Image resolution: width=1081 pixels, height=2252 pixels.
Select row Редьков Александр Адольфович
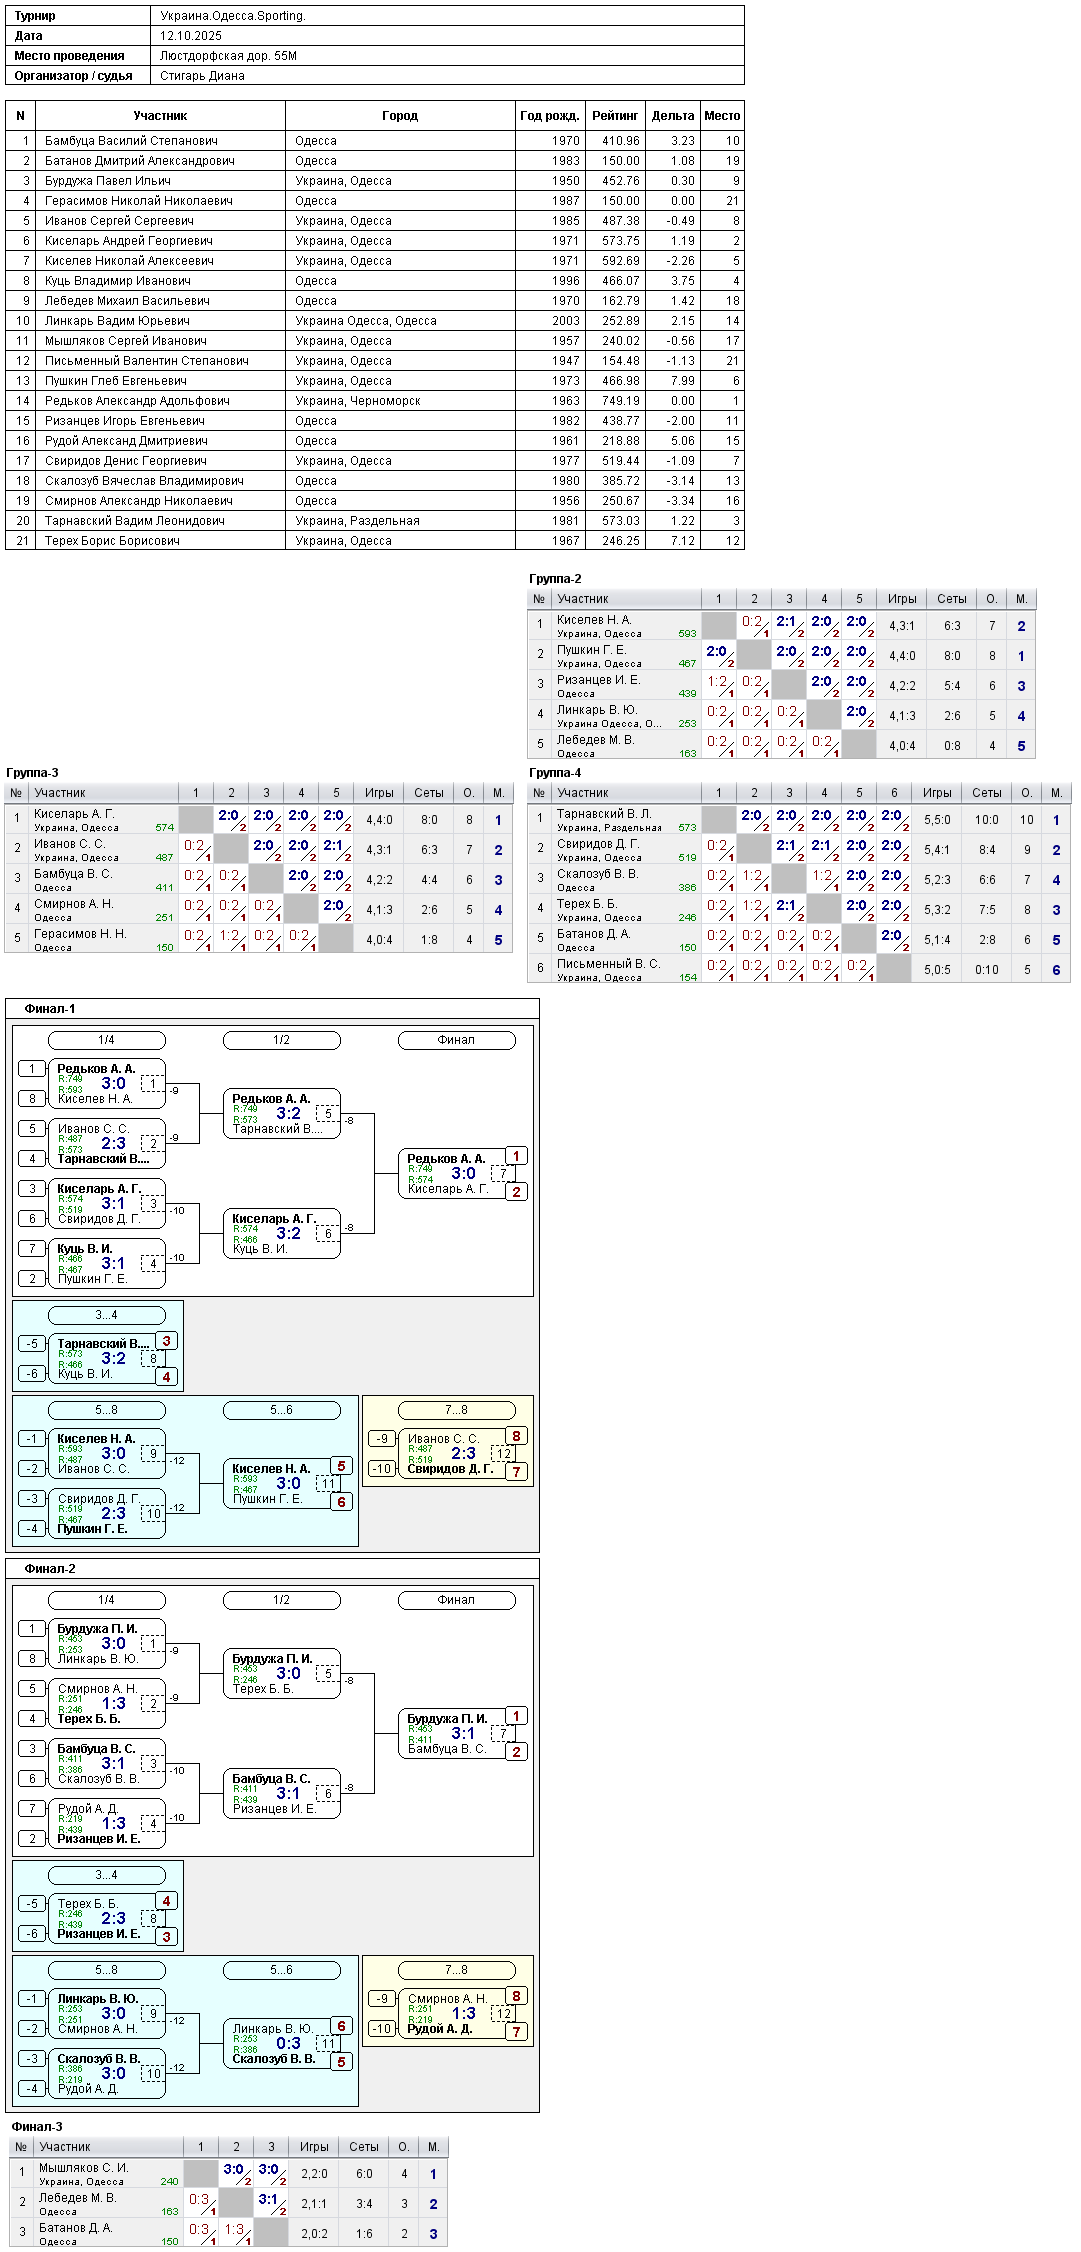tap(375, 401)
